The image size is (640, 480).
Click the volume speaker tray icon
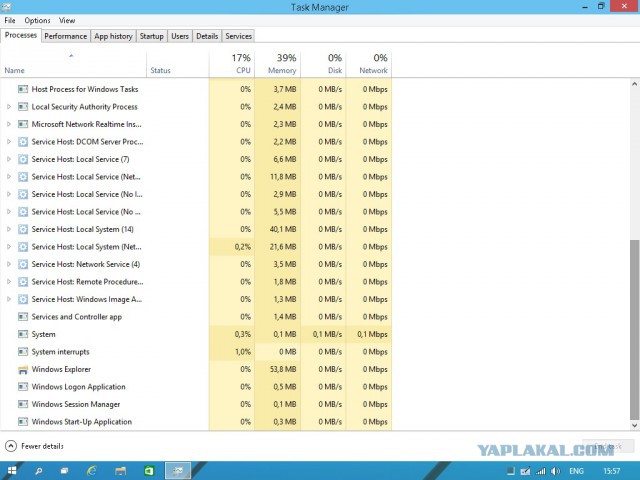pyautogui.click(x=555, y=471)
